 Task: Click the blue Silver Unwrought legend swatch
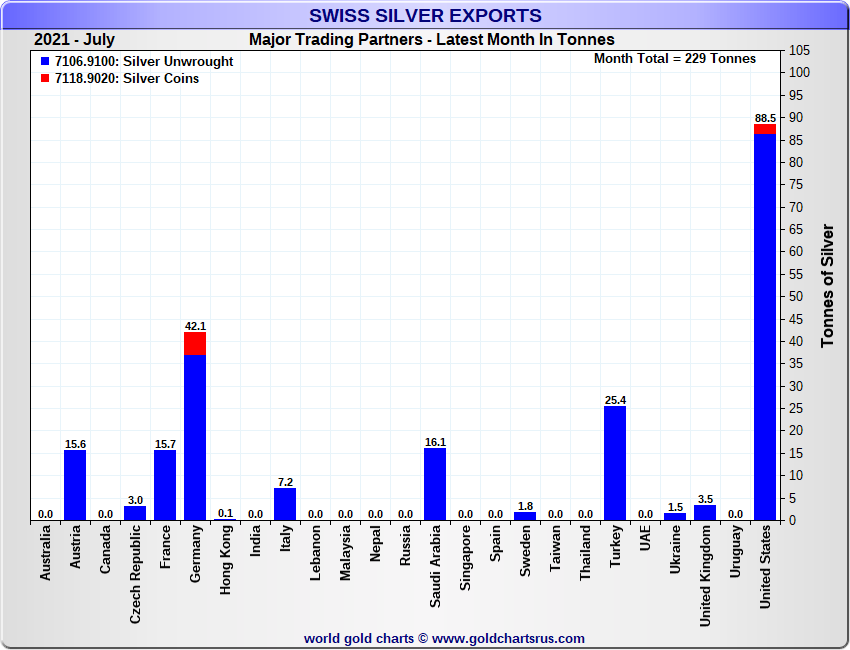45,62
